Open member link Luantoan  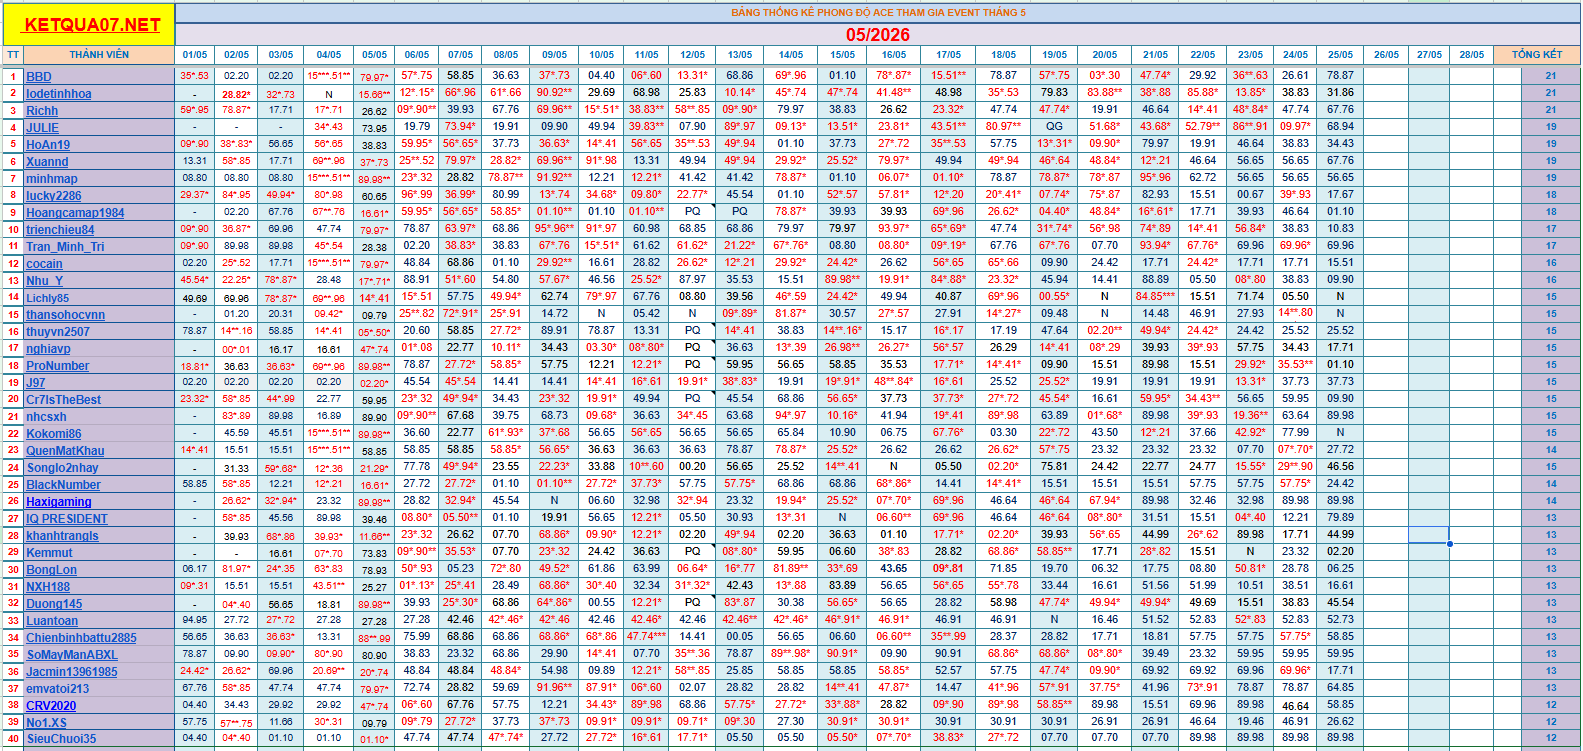pyautogui.click(x=52, y=621)
